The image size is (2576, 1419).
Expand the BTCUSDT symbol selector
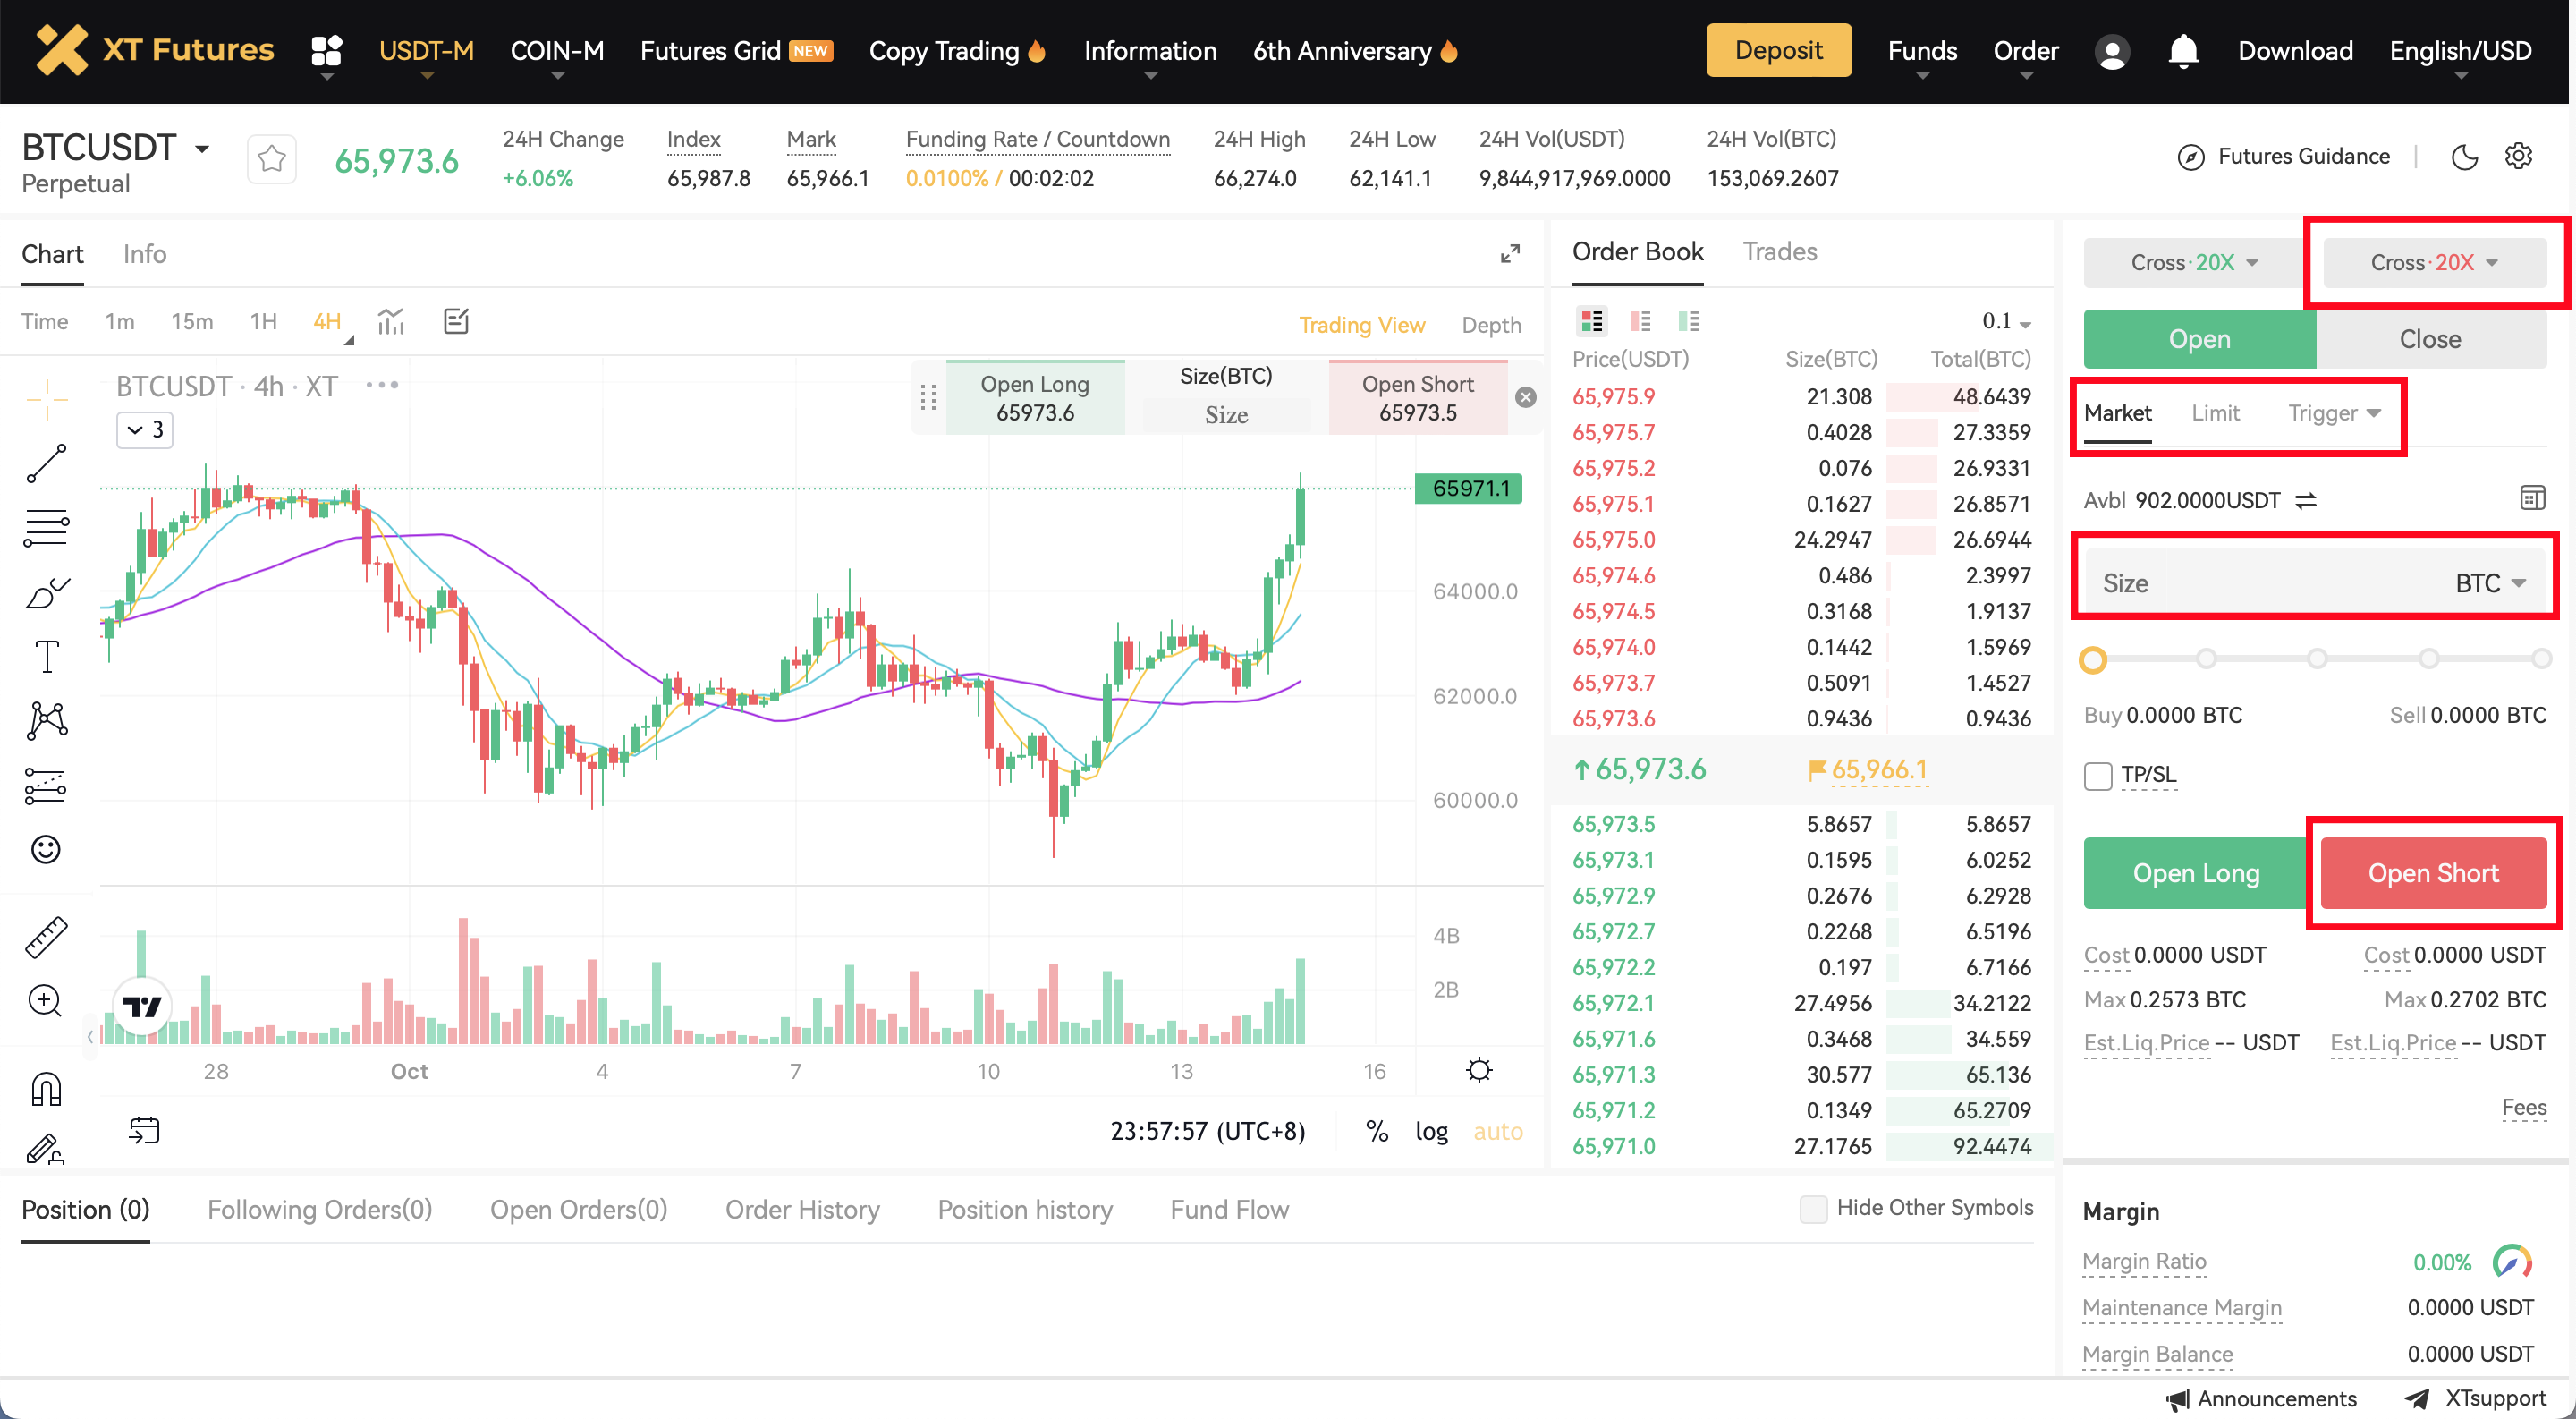pos(202,149)
